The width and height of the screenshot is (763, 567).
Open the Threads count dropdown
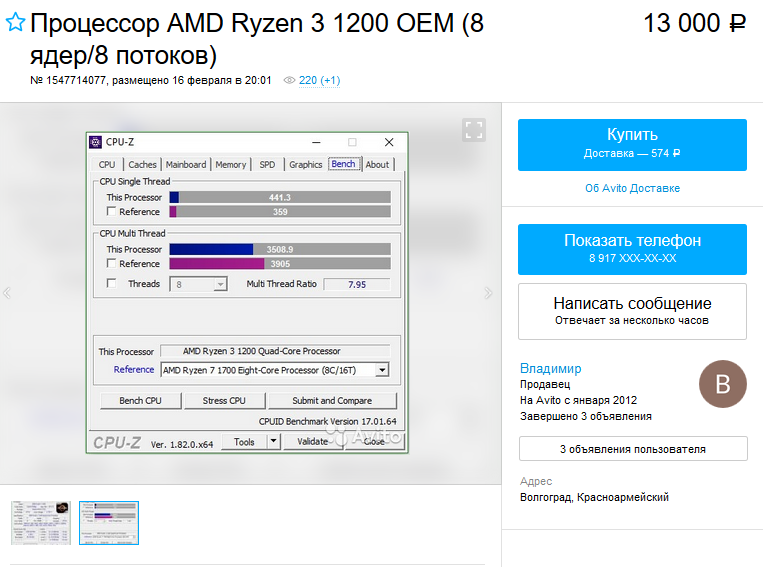pyautogui.click(x=220, y=284)
